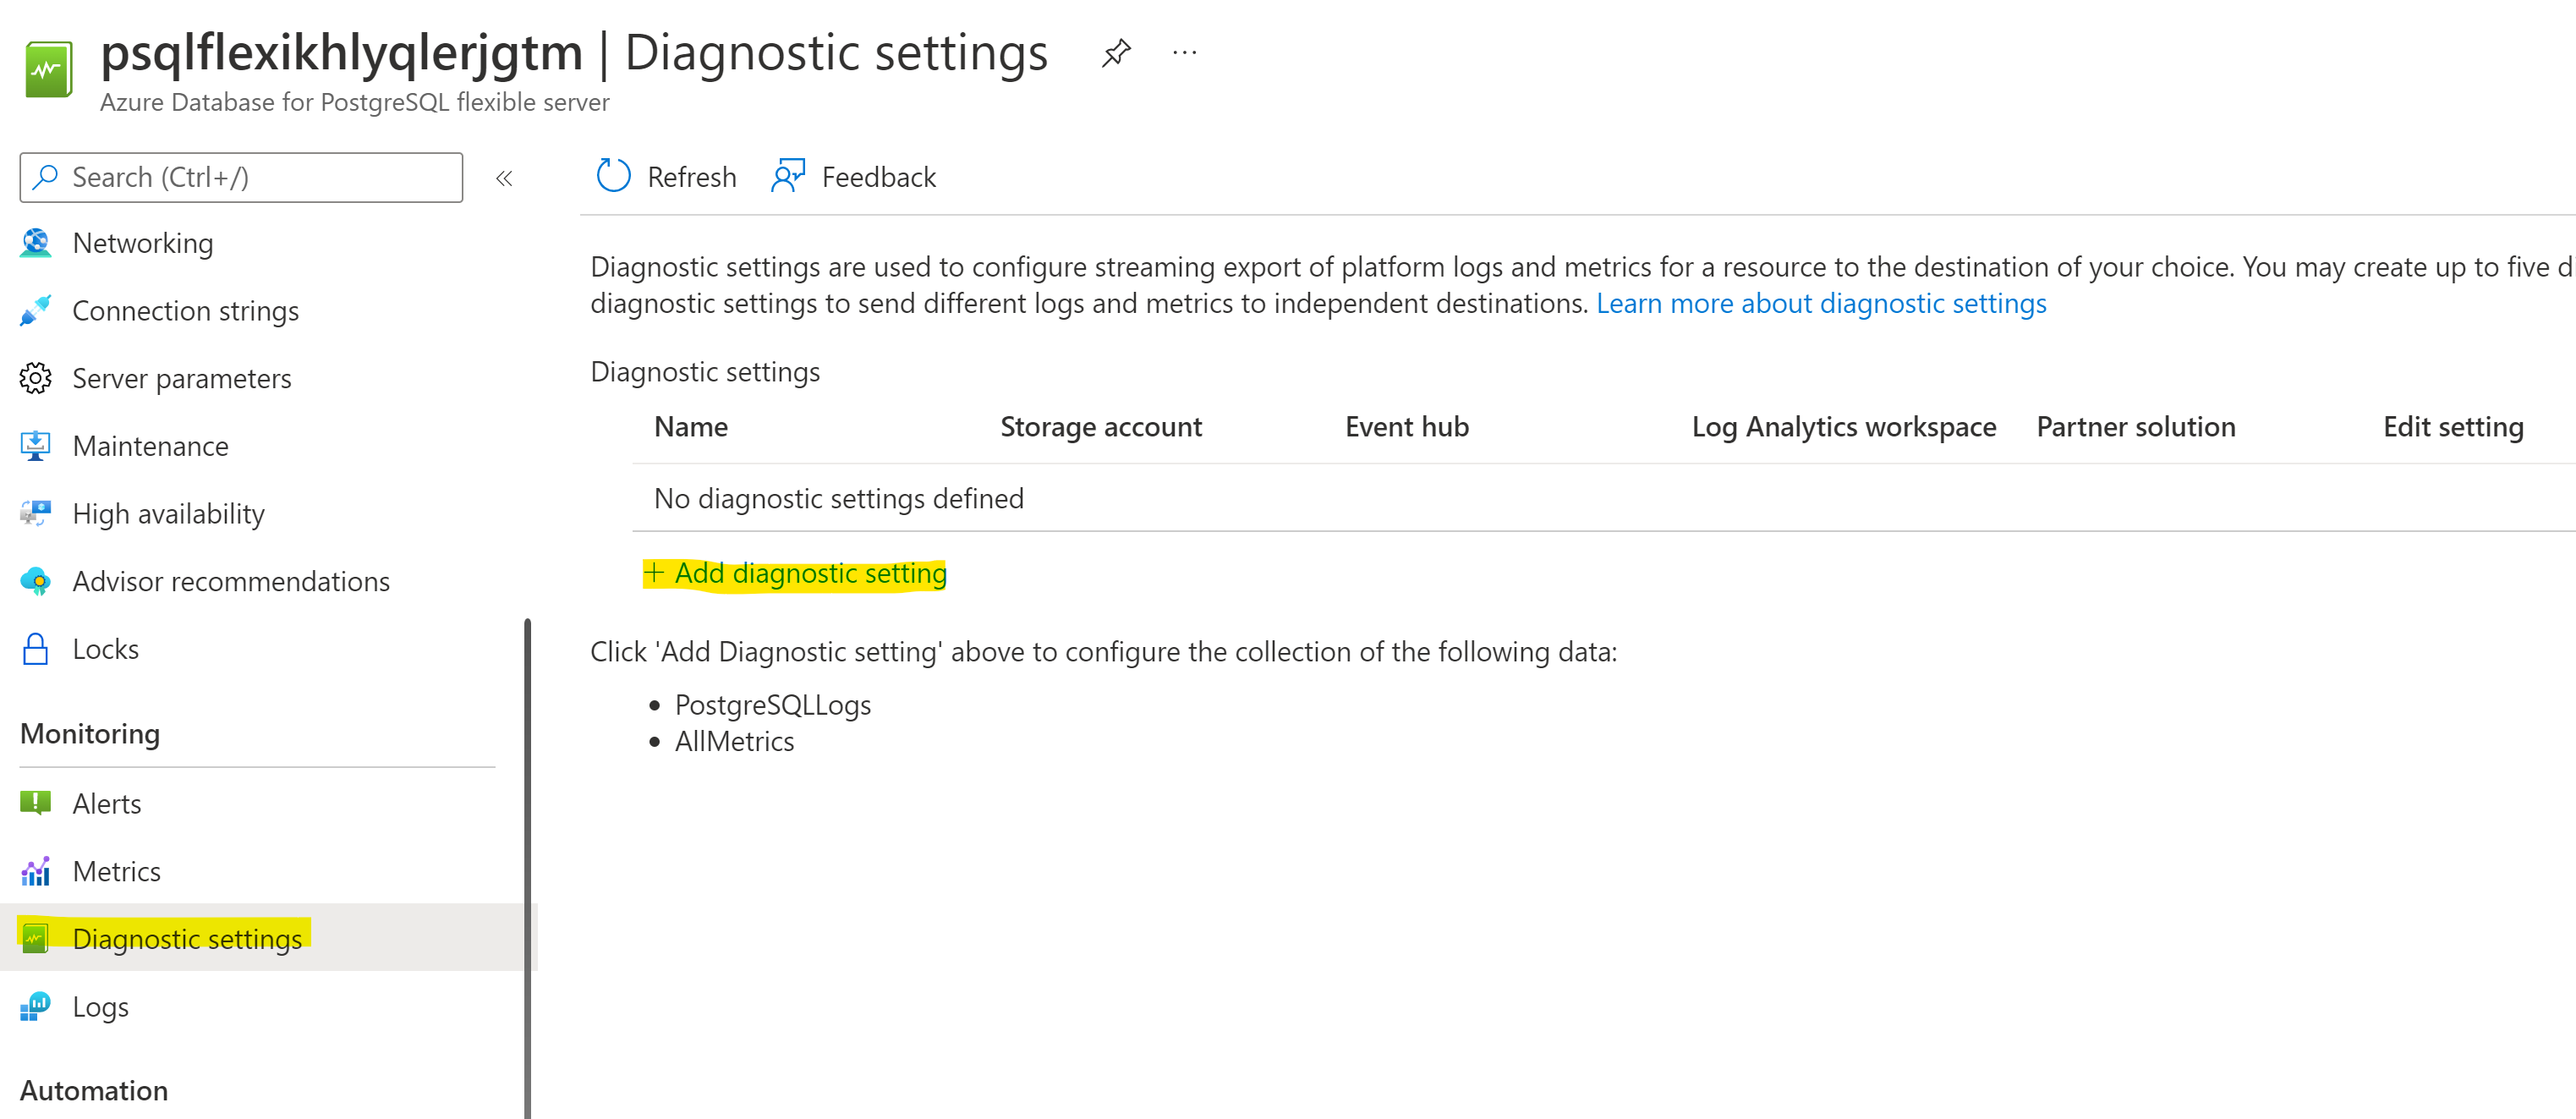Click Add diagnostic setting link
Screen dimensions: 2576x1119
[809, 574]
